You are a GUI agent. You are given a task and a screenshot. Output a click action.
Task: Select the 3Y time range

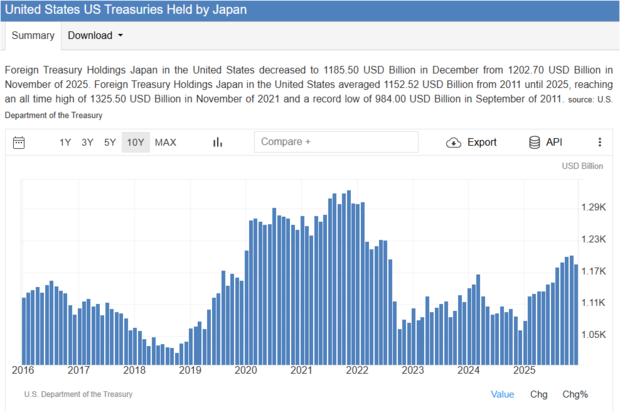pyautogui.click(x=88, y=142)
